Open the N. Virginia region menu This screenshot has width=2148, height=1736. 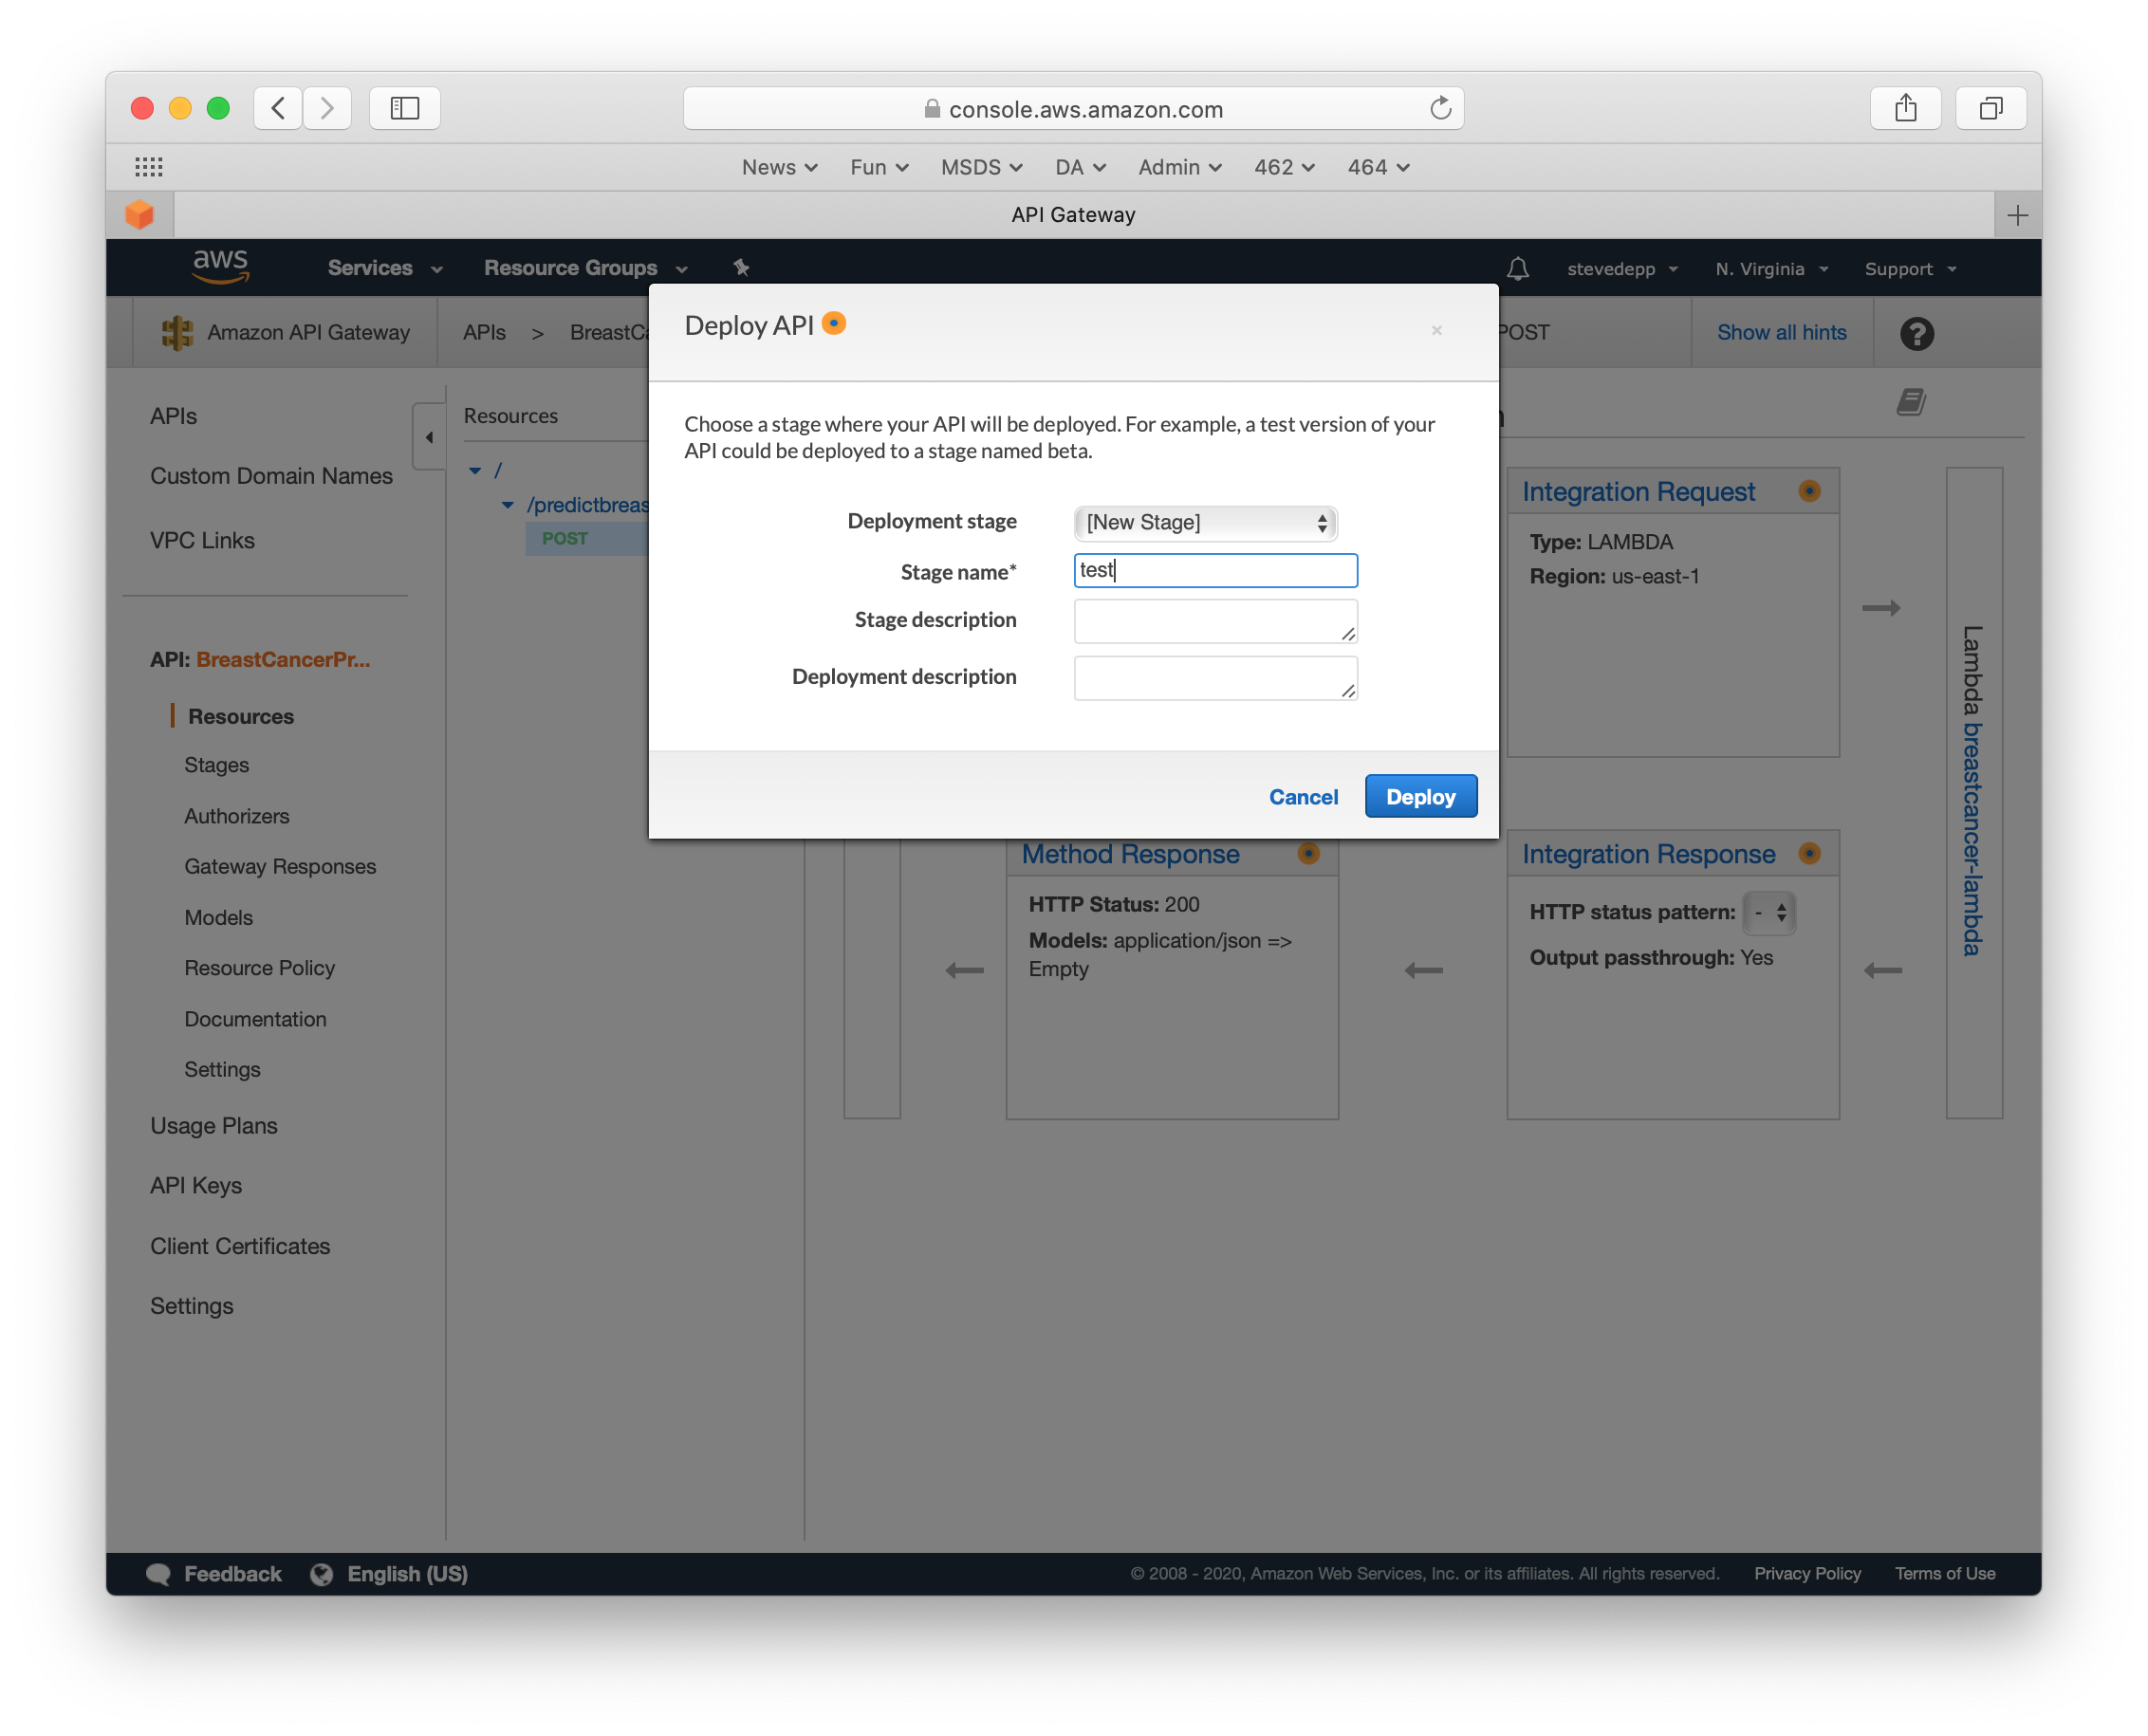point(1771,269)
